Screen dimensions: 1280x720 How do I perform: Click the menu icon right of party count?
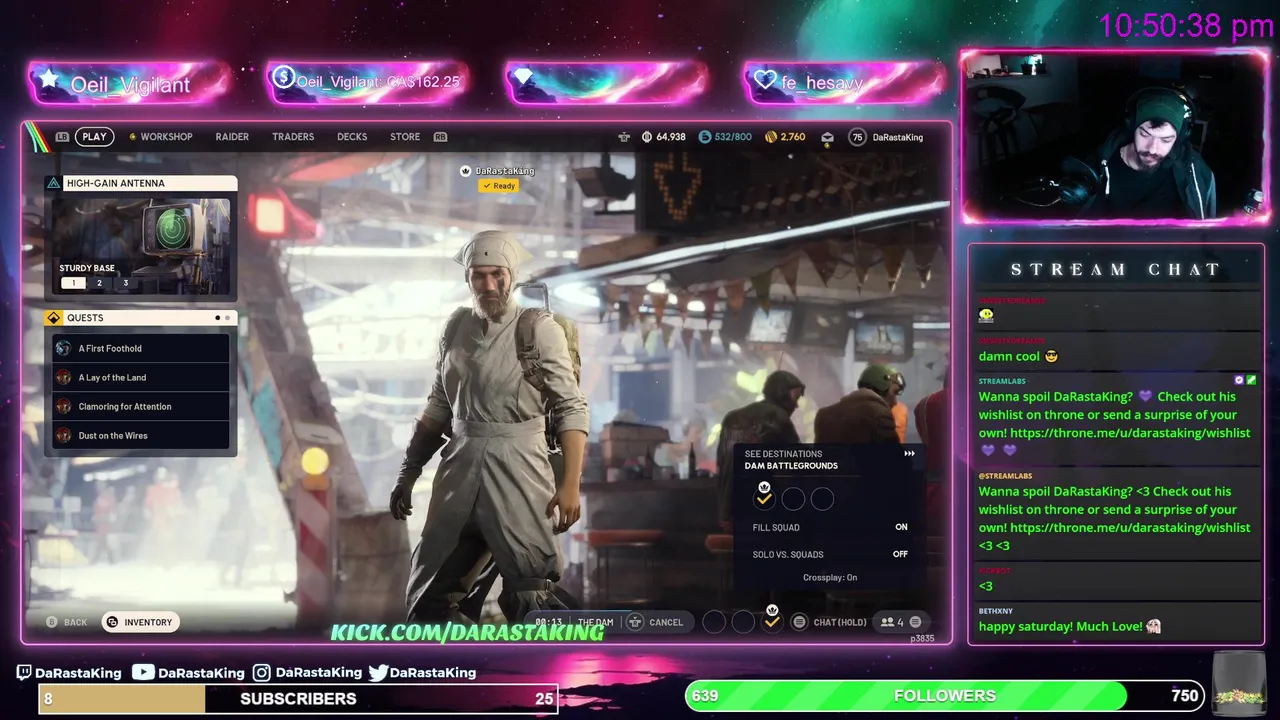coord(915,622)
